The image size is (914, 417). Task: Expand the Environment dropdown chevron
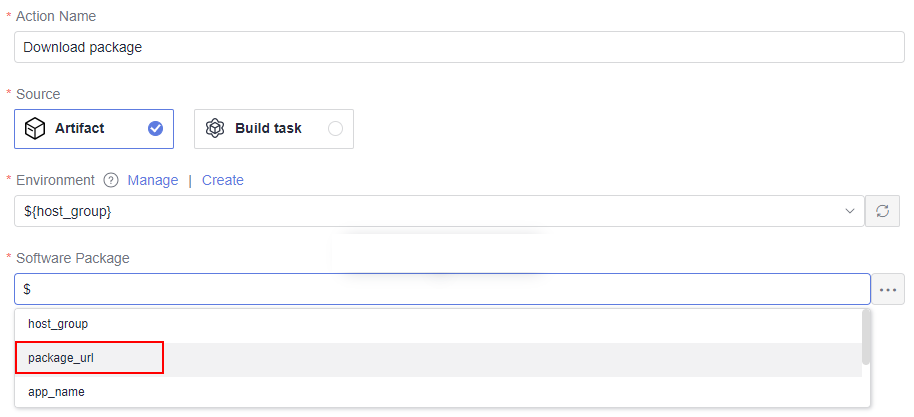pos(850,212)
